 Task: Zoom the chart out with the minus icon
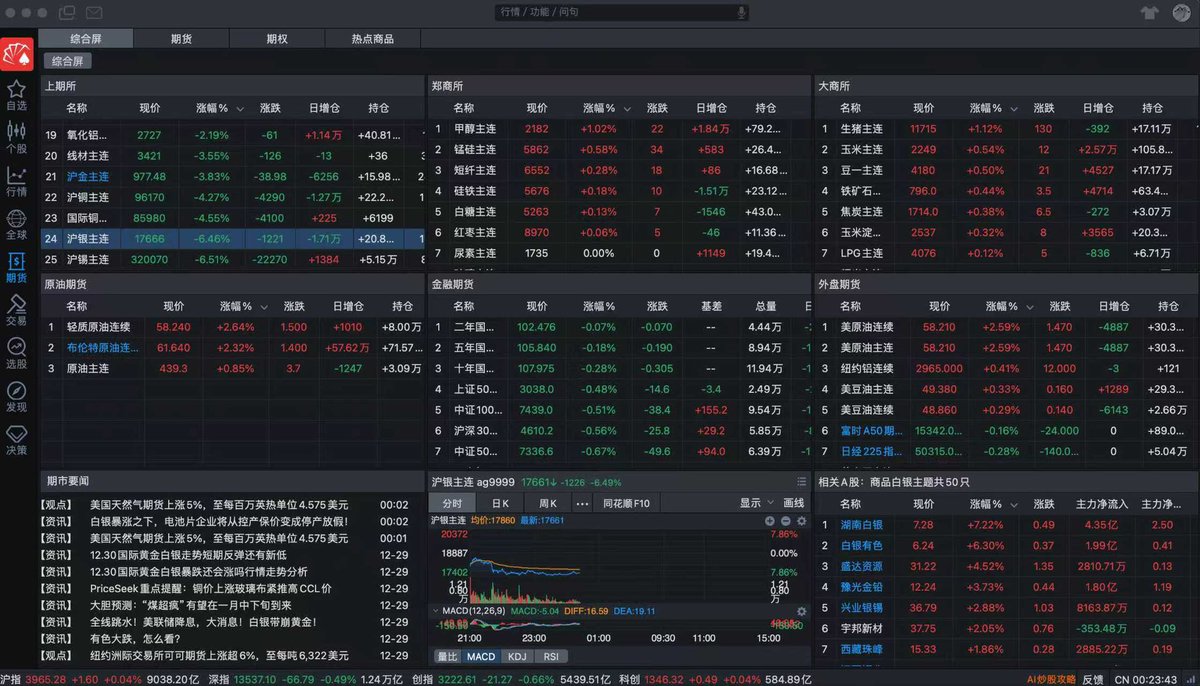click(x=785, y=521)
